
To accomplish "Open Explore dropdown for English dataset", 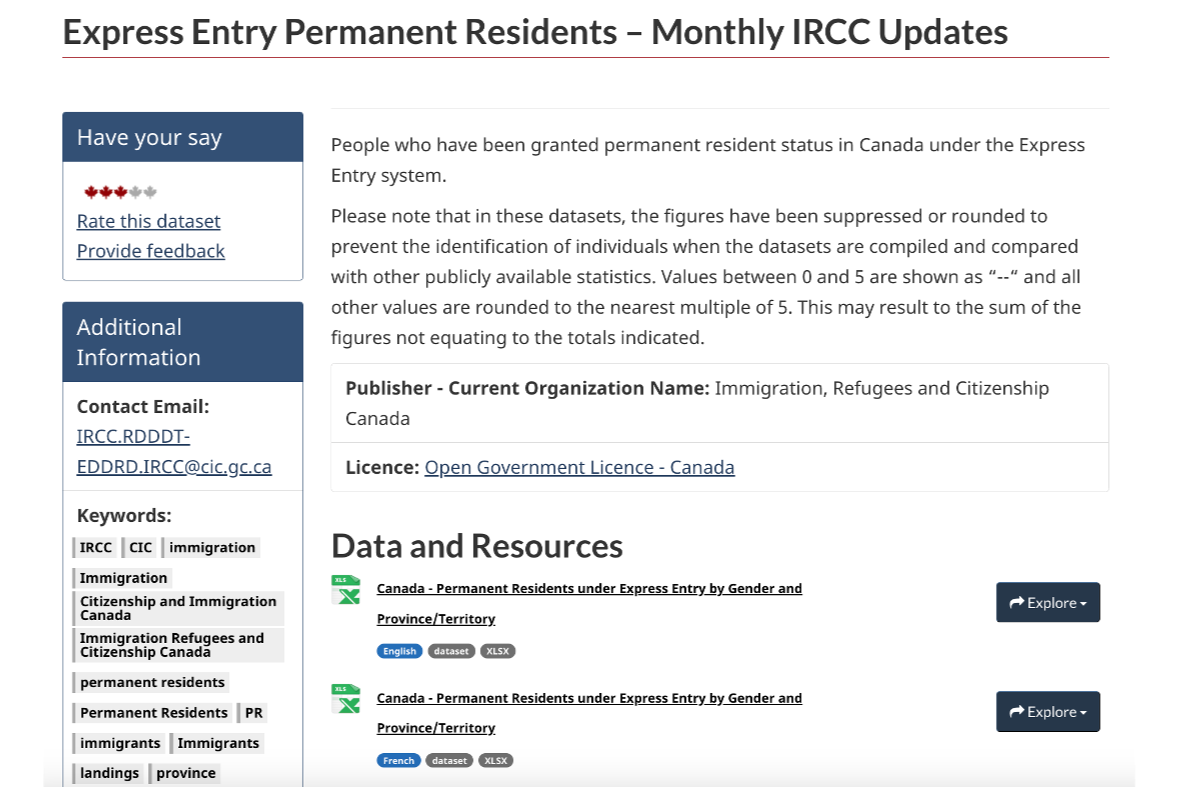I will (1047, 603).
